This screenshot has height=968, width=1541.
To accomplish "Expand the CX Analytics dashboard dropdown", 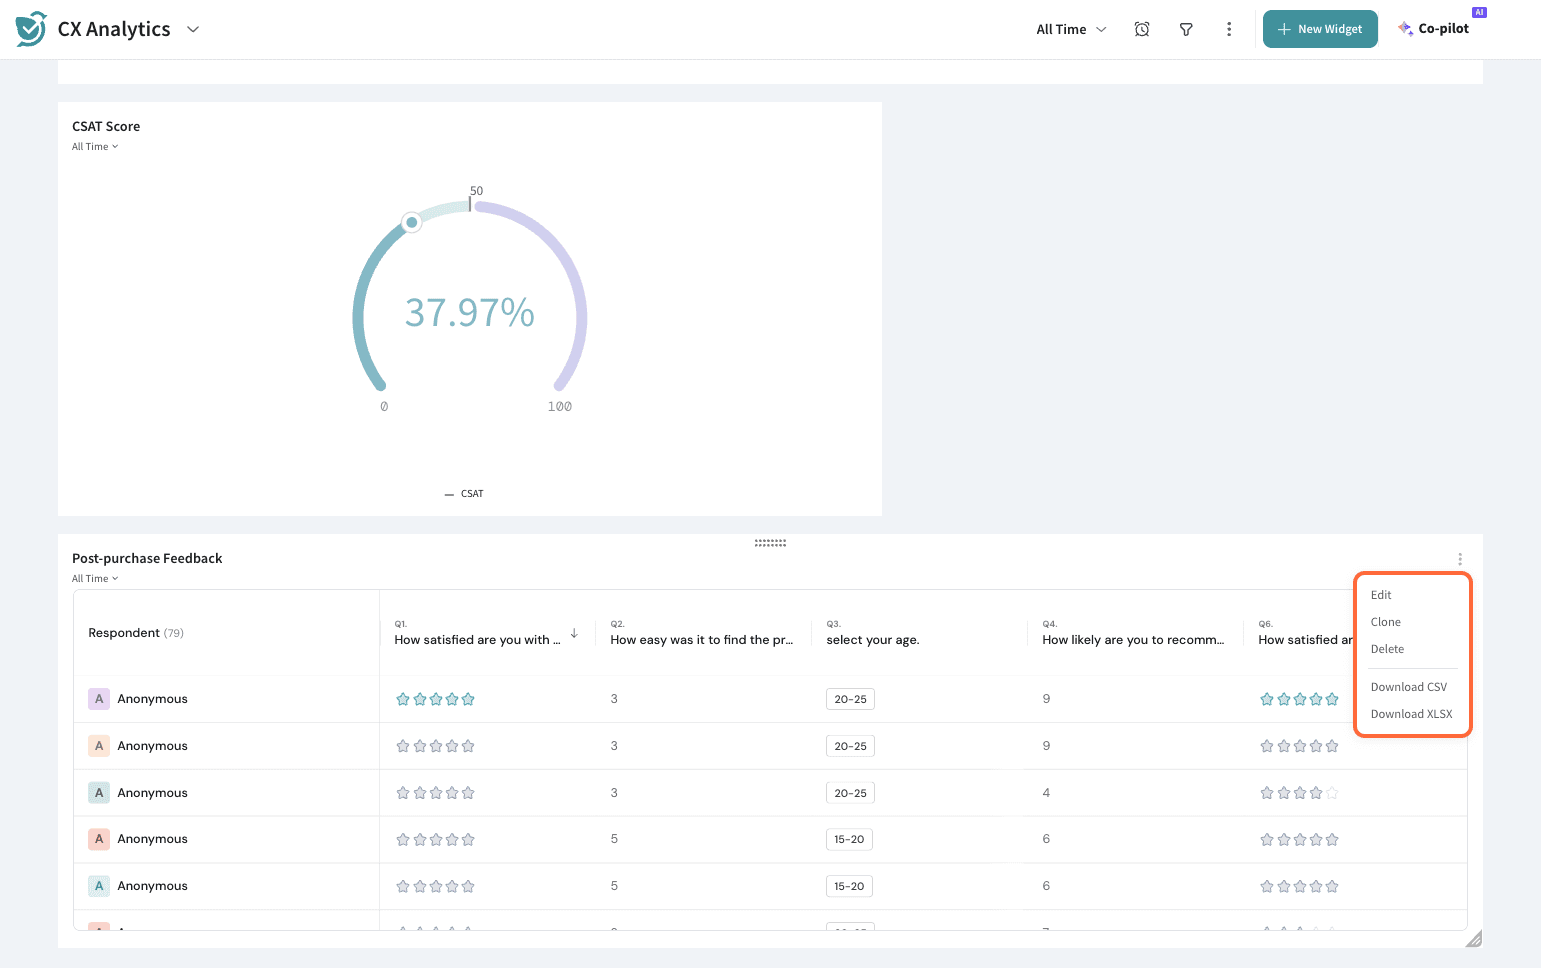I will coord(193,30).
